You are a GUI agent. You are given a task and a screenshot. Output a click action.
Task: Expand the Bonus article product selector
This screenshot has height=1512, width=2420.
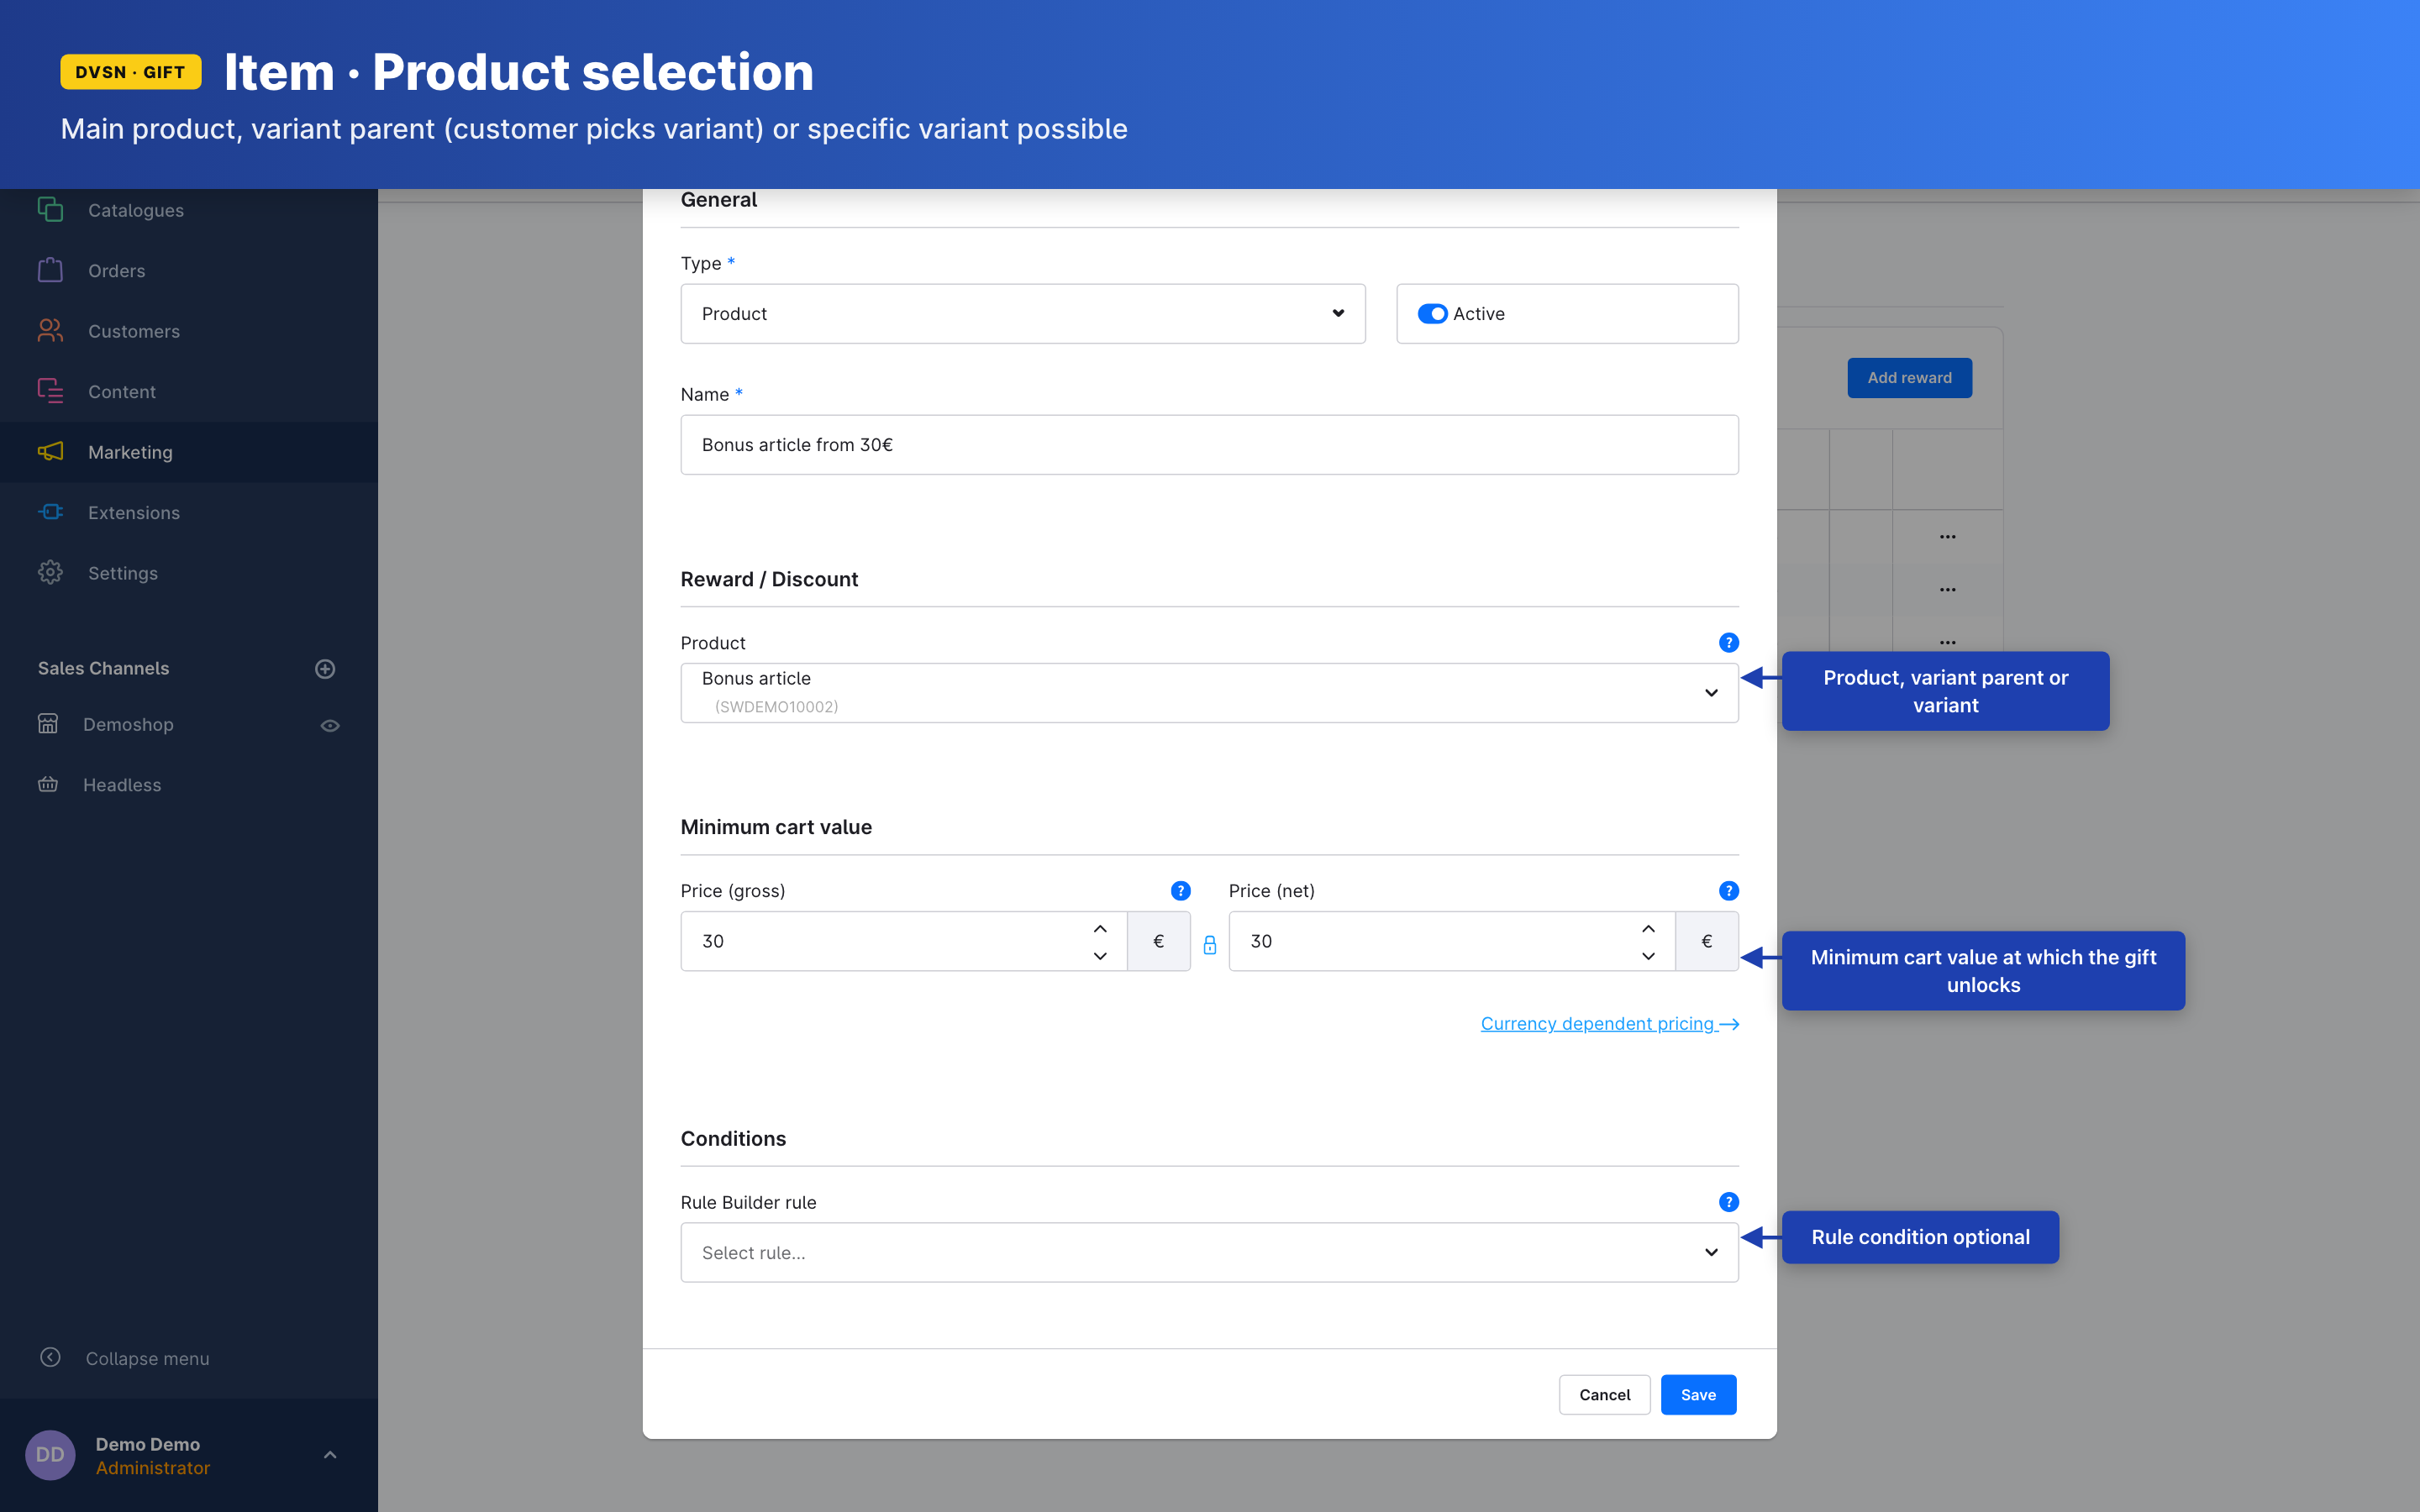pyautogui.click(x=1209, y=692)
